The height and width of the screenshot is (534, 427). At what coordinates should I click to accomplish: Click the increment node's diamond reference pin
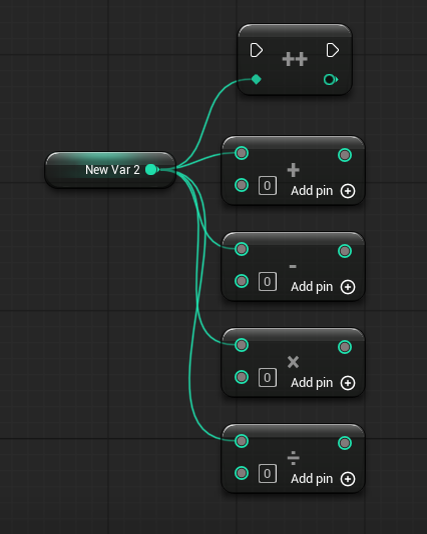(x=256, y=79)
